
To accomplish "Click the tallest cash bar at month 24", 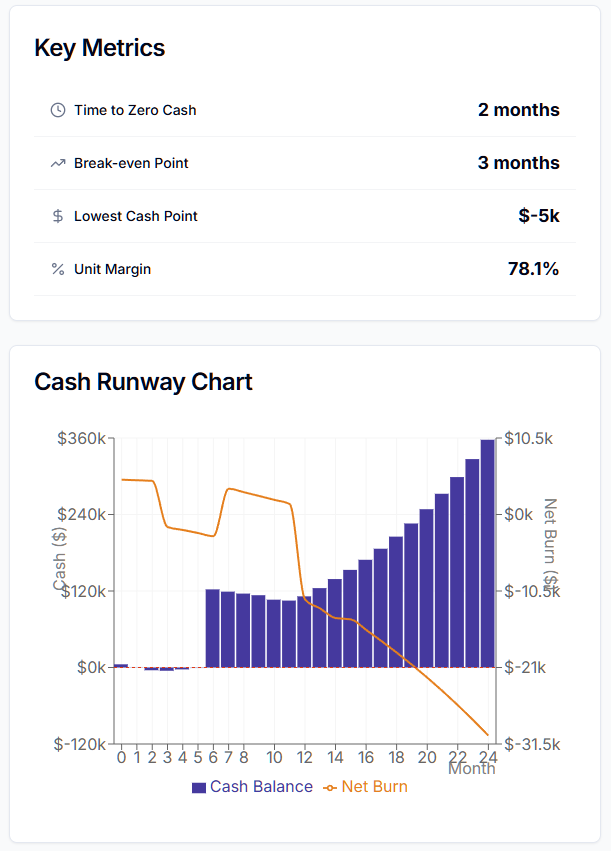I will 487,552.
